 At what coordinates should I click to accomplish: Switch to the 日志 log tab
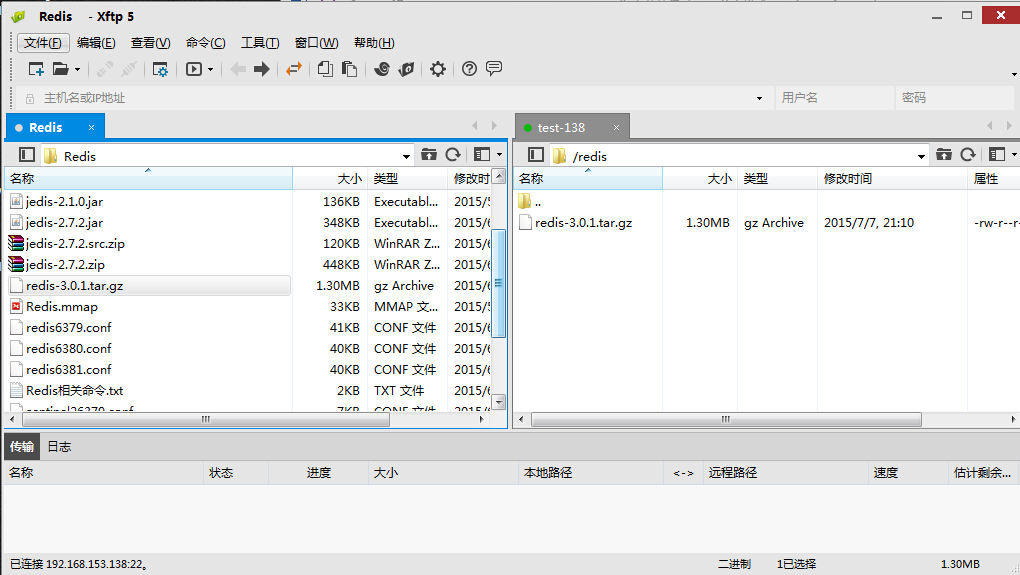pos(59,446)
